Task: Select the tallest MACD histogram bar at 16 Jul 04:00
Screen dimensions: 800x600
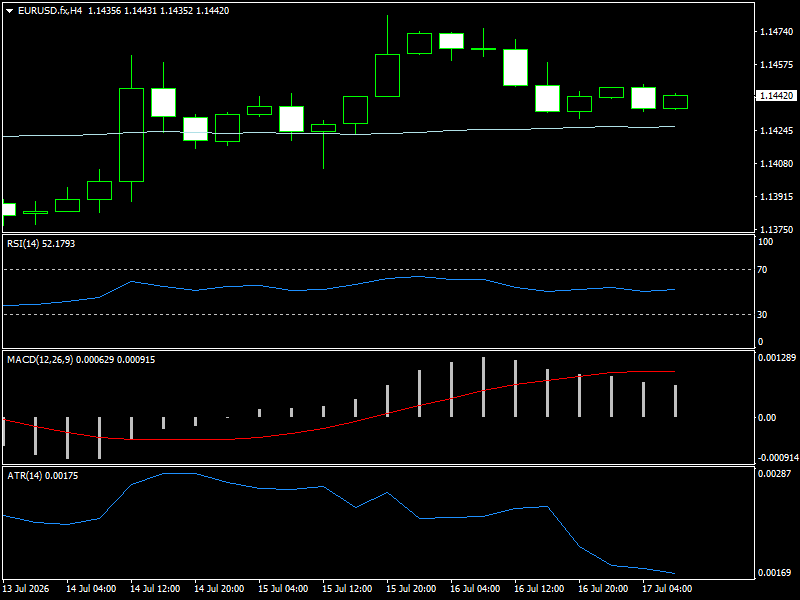Action: [484, 387]
